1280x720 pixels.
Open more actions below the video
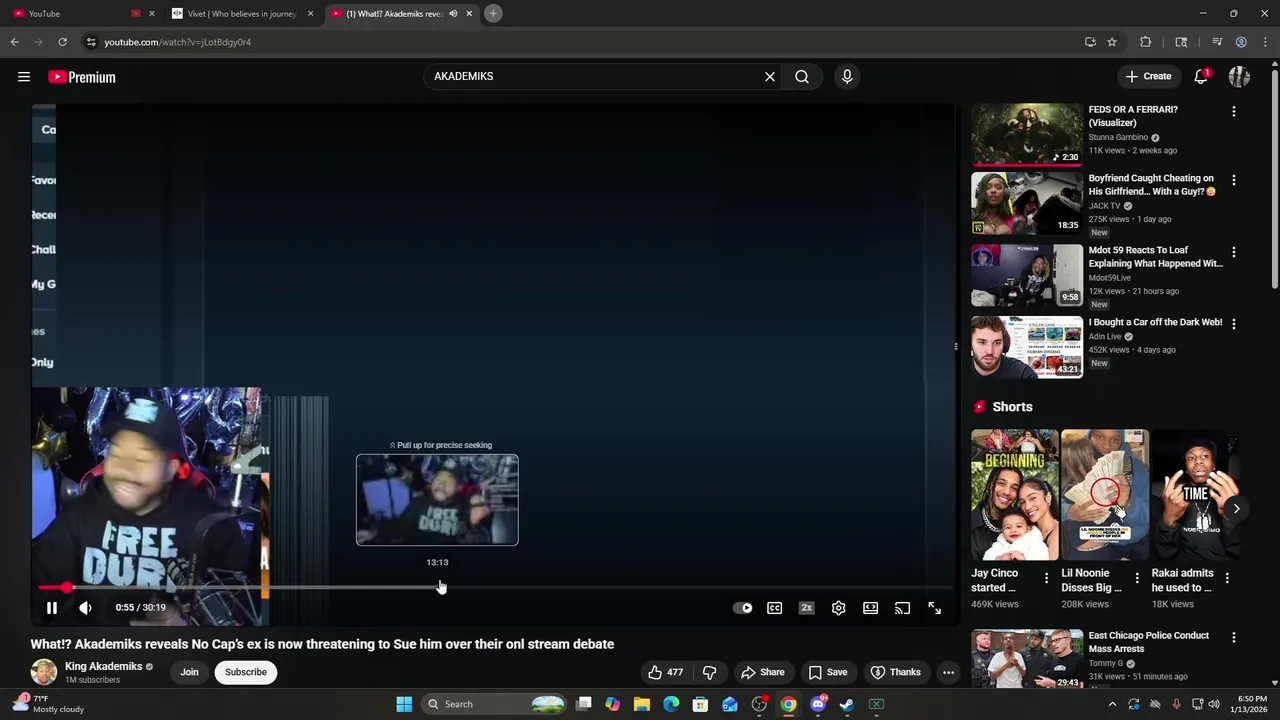(x=949, y=672)
